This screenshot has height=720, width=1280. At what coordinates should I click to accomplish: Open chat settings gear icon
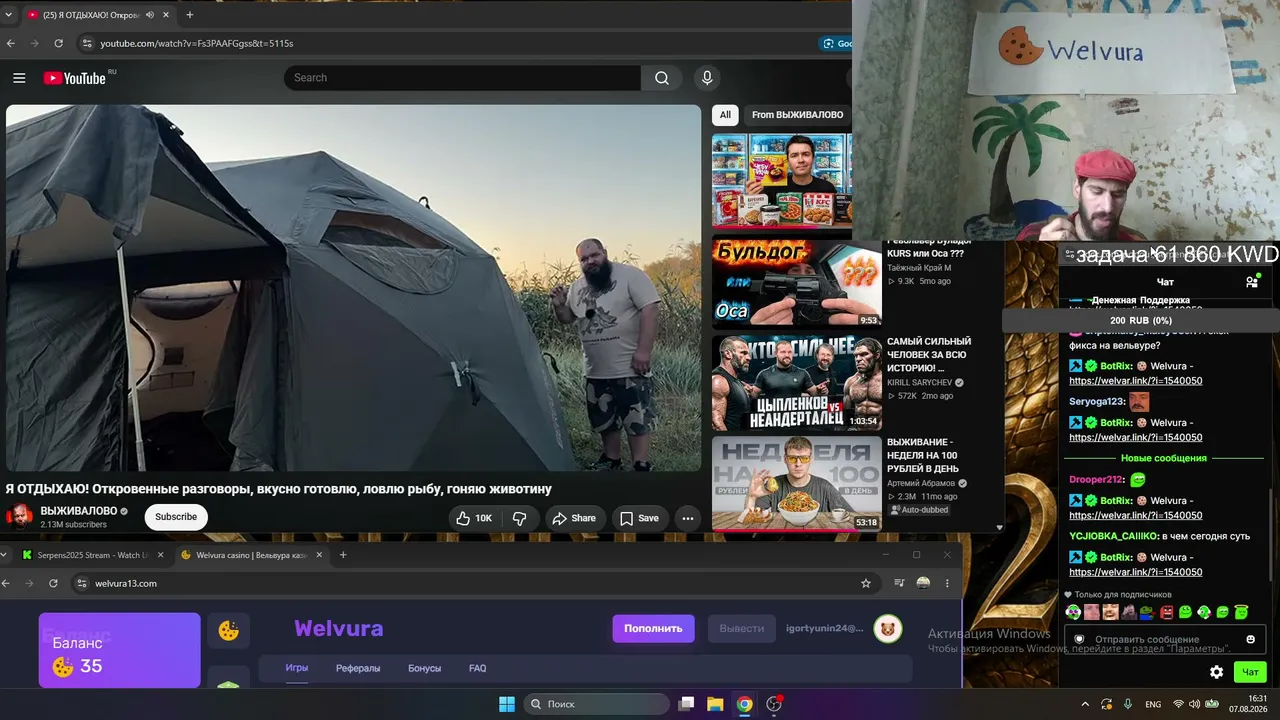(x=1216, y=672)
